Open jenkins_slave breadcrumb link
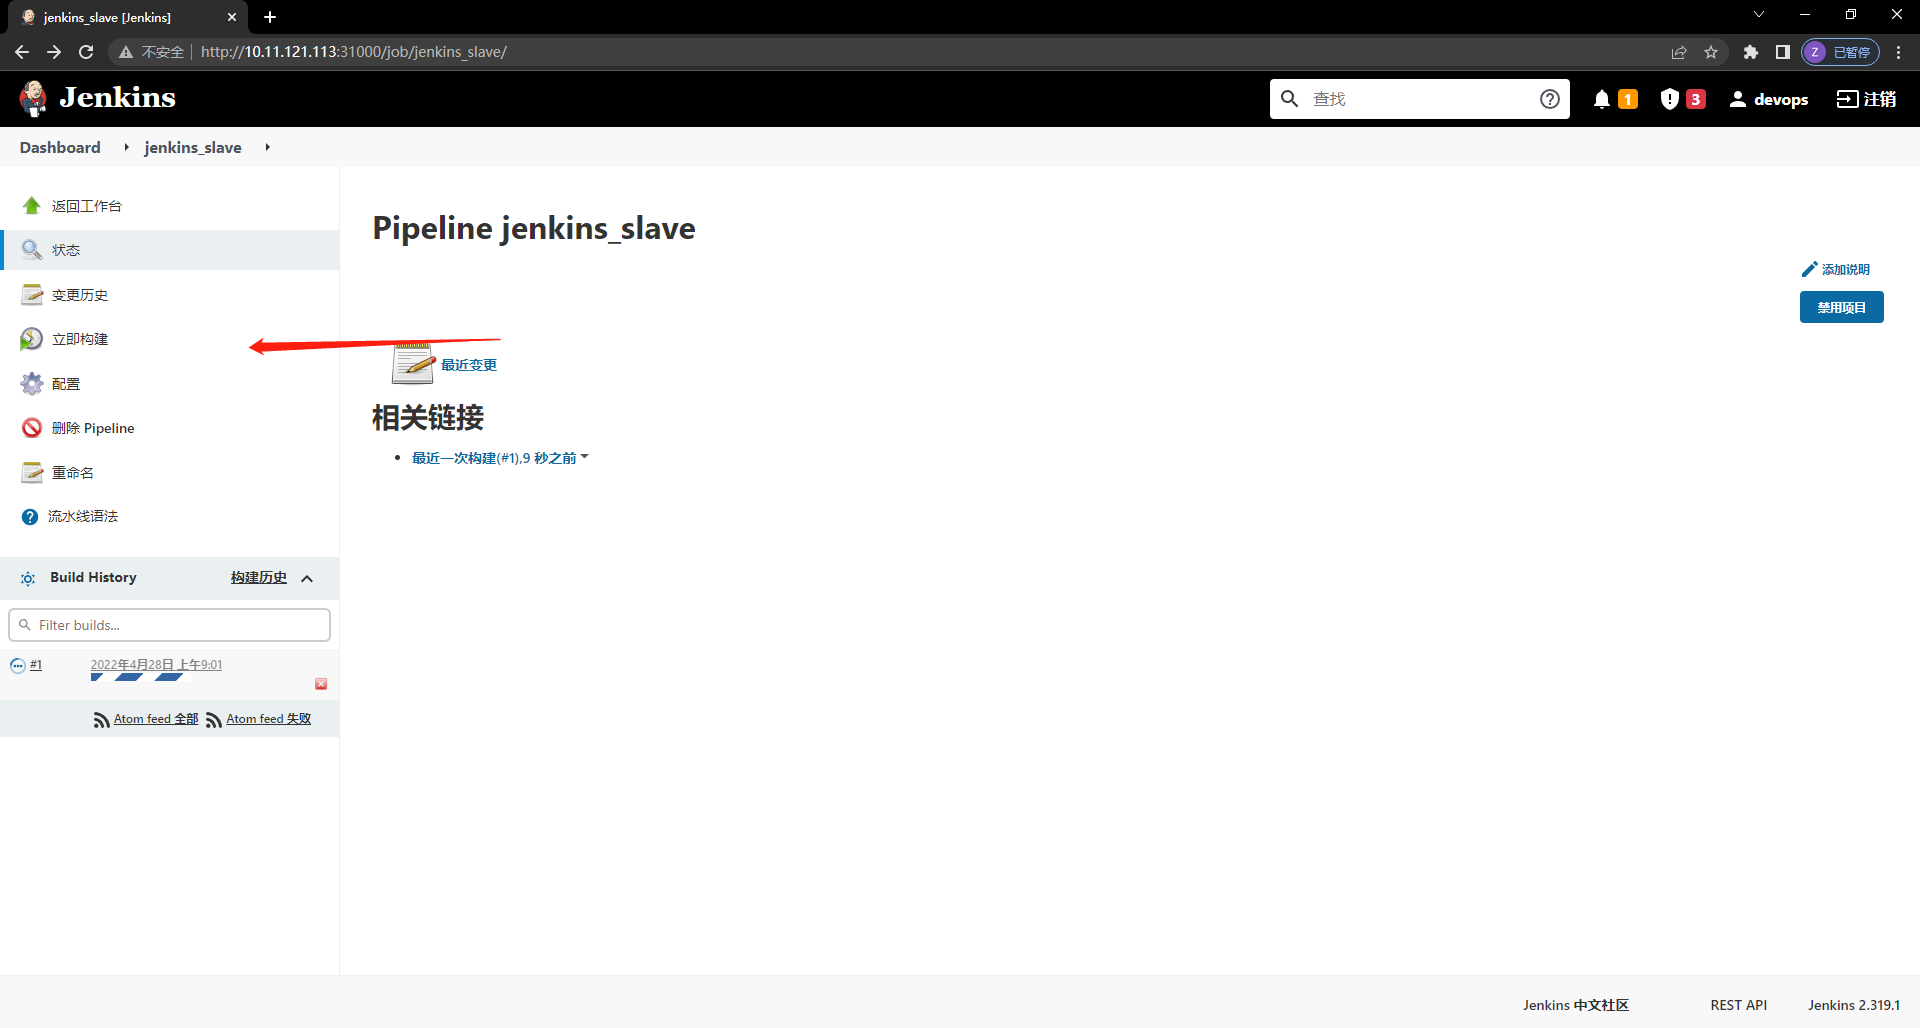Viewport: 1920px width, 1028px height. (193, 147)
